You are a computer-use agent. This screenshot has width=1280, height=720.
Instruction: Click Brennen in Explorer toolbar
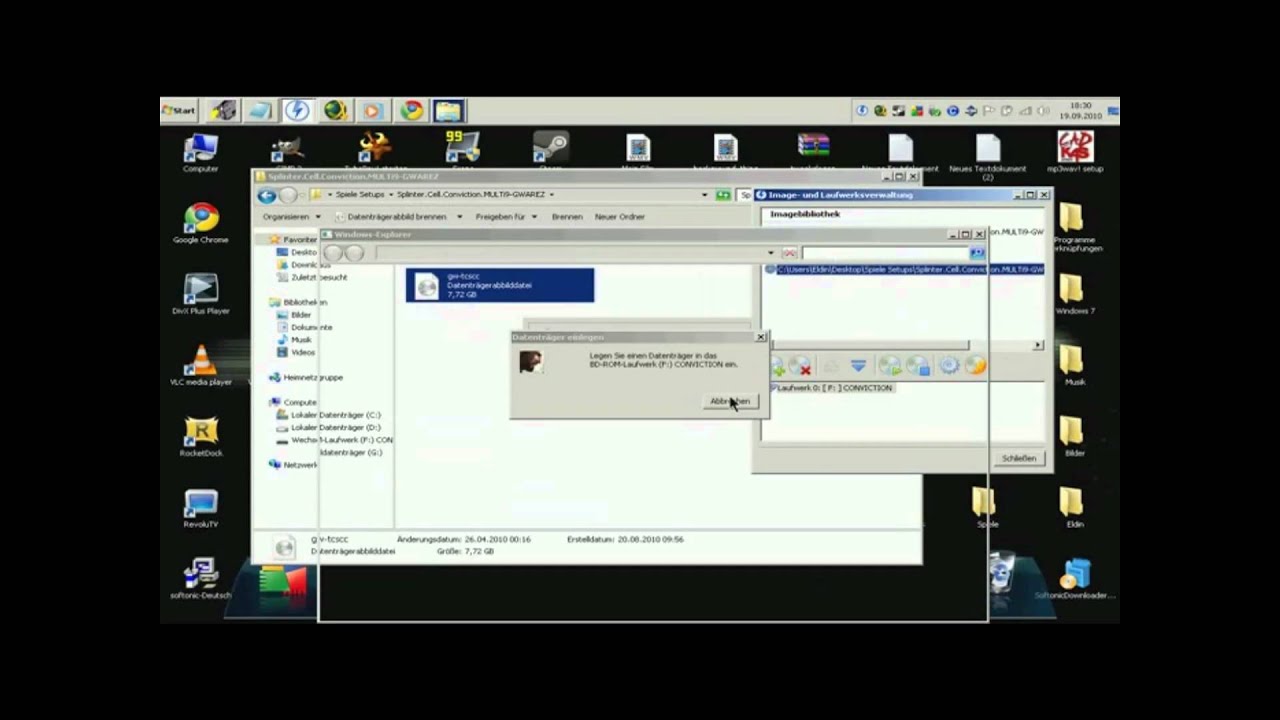pyautogui.click(x=567, y=217)
